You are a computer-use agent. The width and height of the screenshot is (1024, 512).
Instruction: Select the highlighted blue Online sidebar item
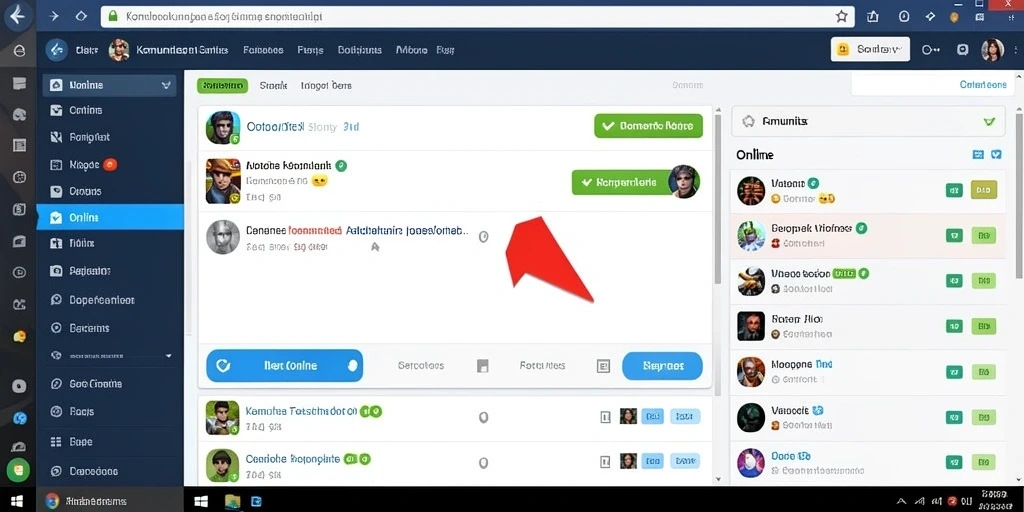click(110, 217)
